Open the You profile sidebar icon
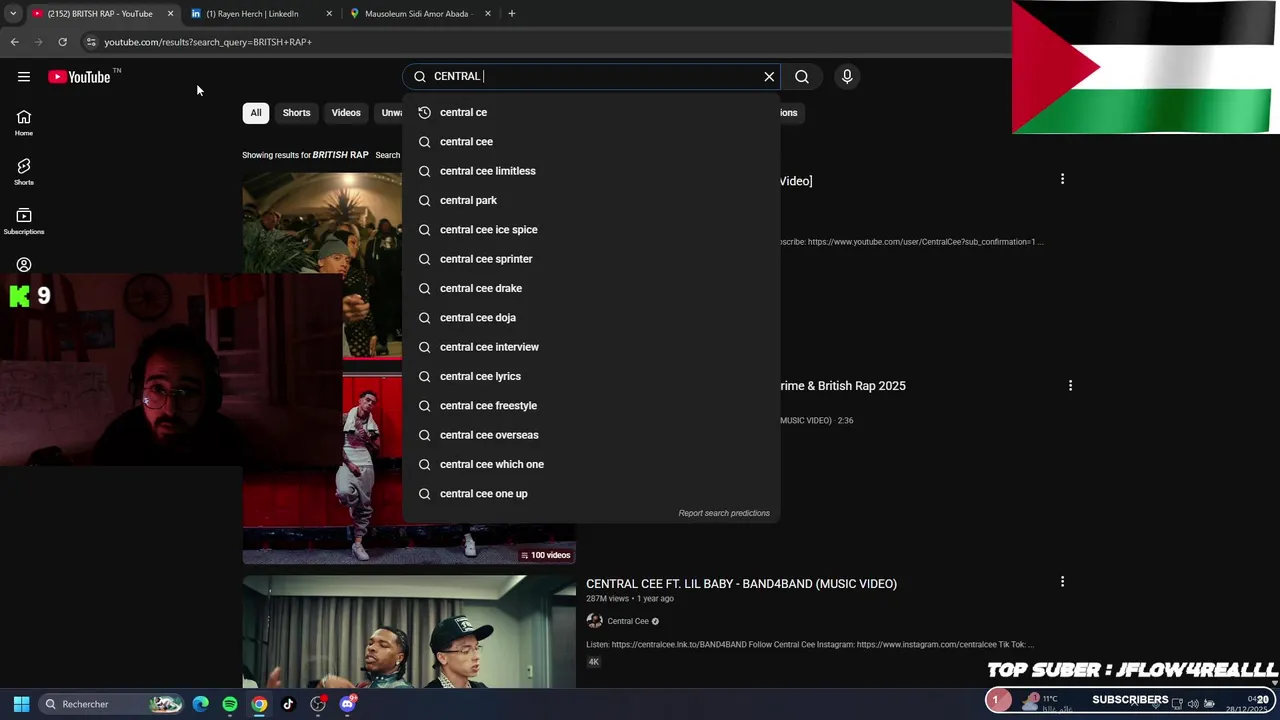The image size is (1280, 720). point(24,265)
